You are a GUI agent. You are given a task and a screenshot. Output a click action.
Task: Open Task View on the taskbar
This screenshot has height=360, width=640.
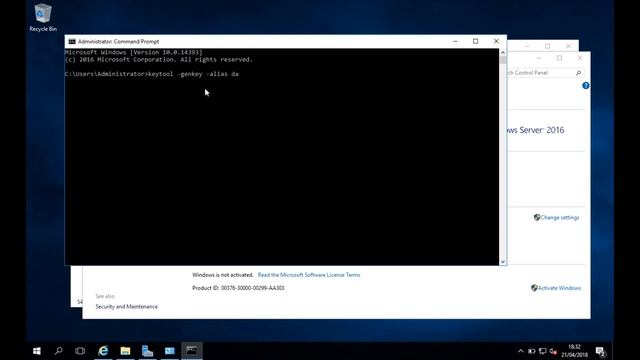(x=80, y=351)
